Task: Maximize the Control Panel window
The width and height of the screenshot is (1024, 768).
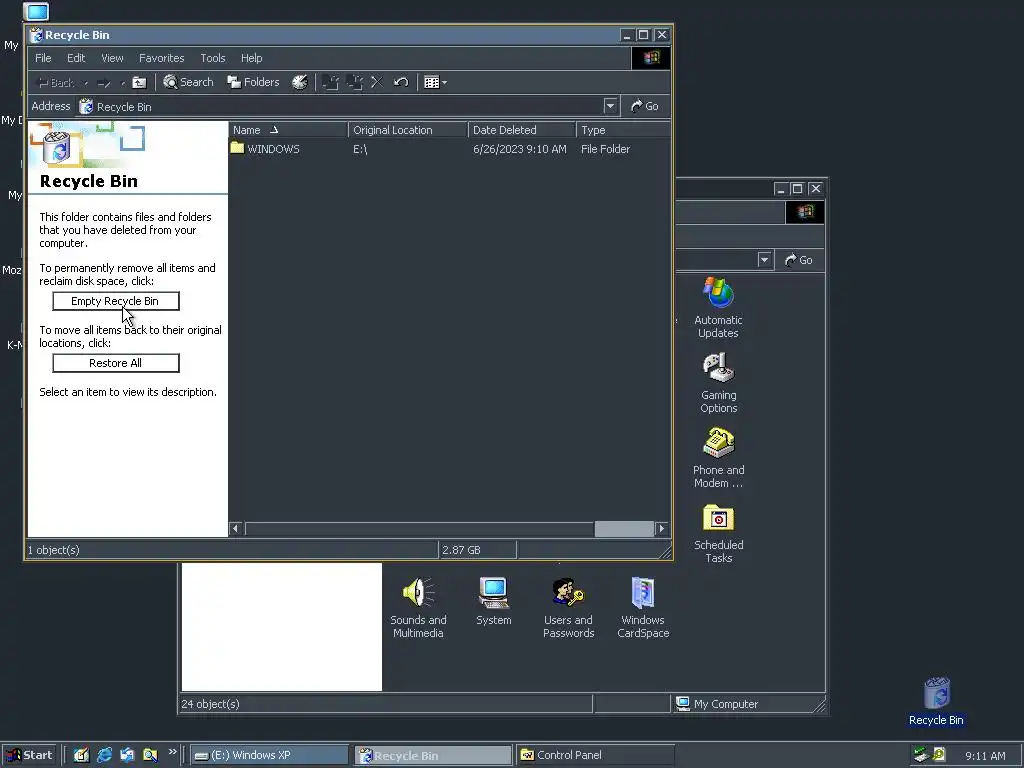Action: pos(797,189)
